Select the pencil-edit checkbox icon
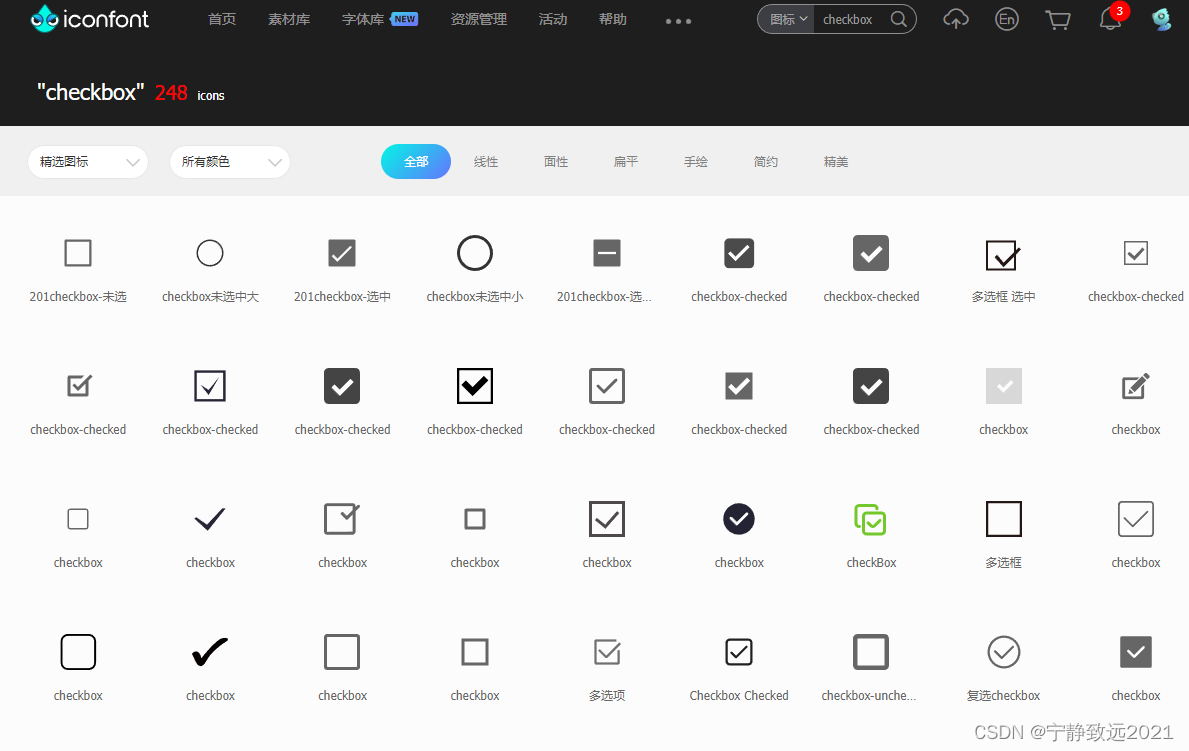 [x=1135, y=386]
